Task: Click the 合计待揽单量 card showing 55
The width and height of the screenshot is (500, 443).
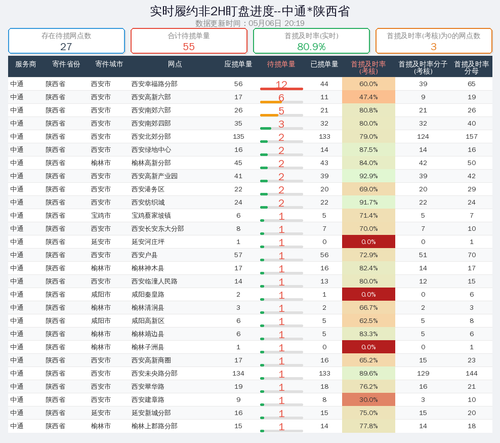Action: coord(189,41)
